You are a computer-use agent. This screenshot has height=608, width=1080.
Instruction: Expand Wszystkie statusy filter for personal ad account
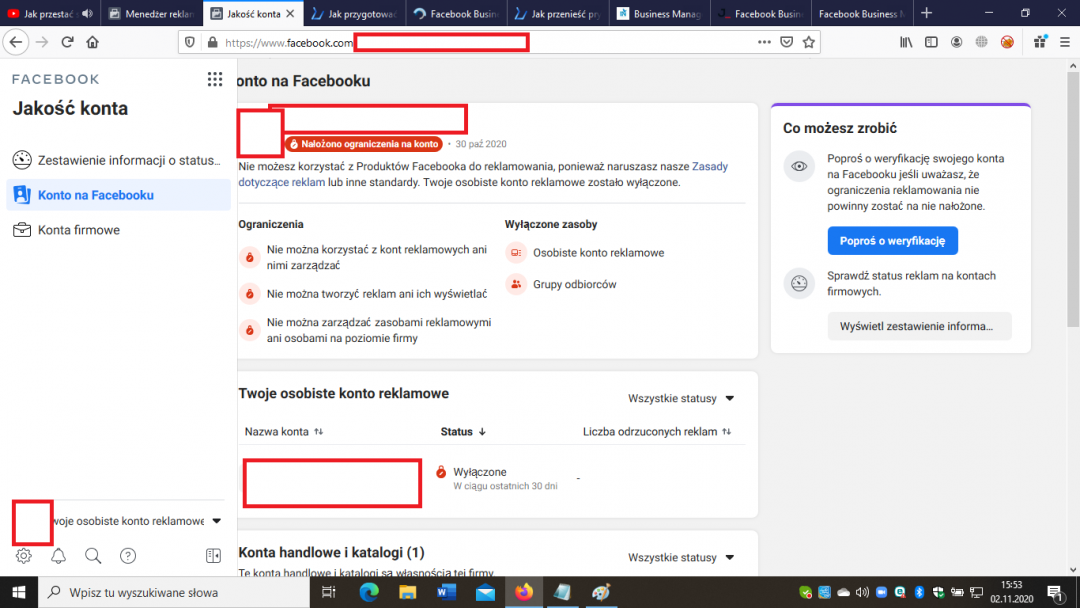681,399
